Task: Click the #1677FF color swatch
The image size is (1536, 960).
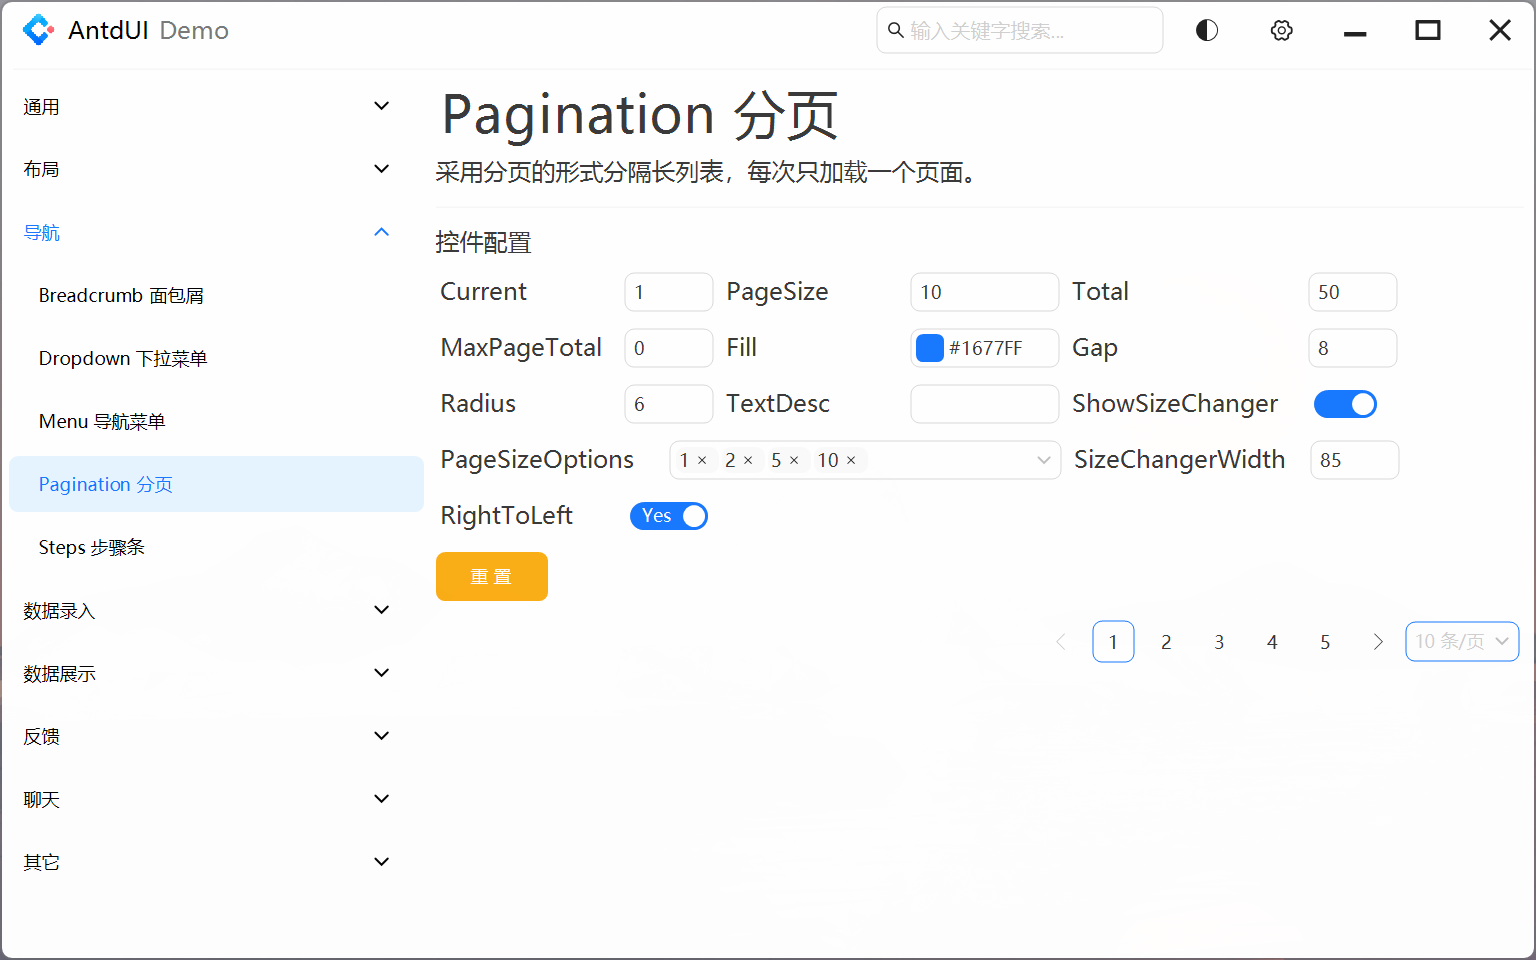Action: pos(929,348)
